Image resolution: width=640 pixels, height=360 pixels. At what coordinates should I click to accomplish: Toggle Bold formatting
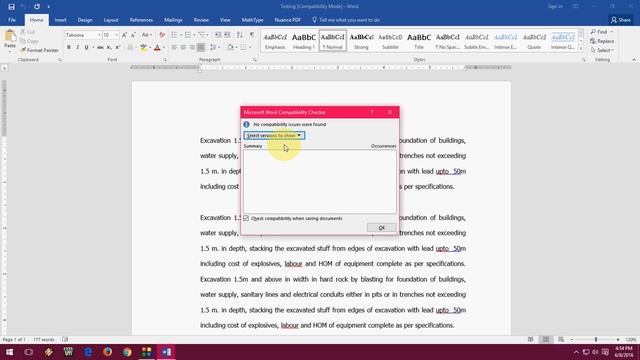click(x=69, y=48)
